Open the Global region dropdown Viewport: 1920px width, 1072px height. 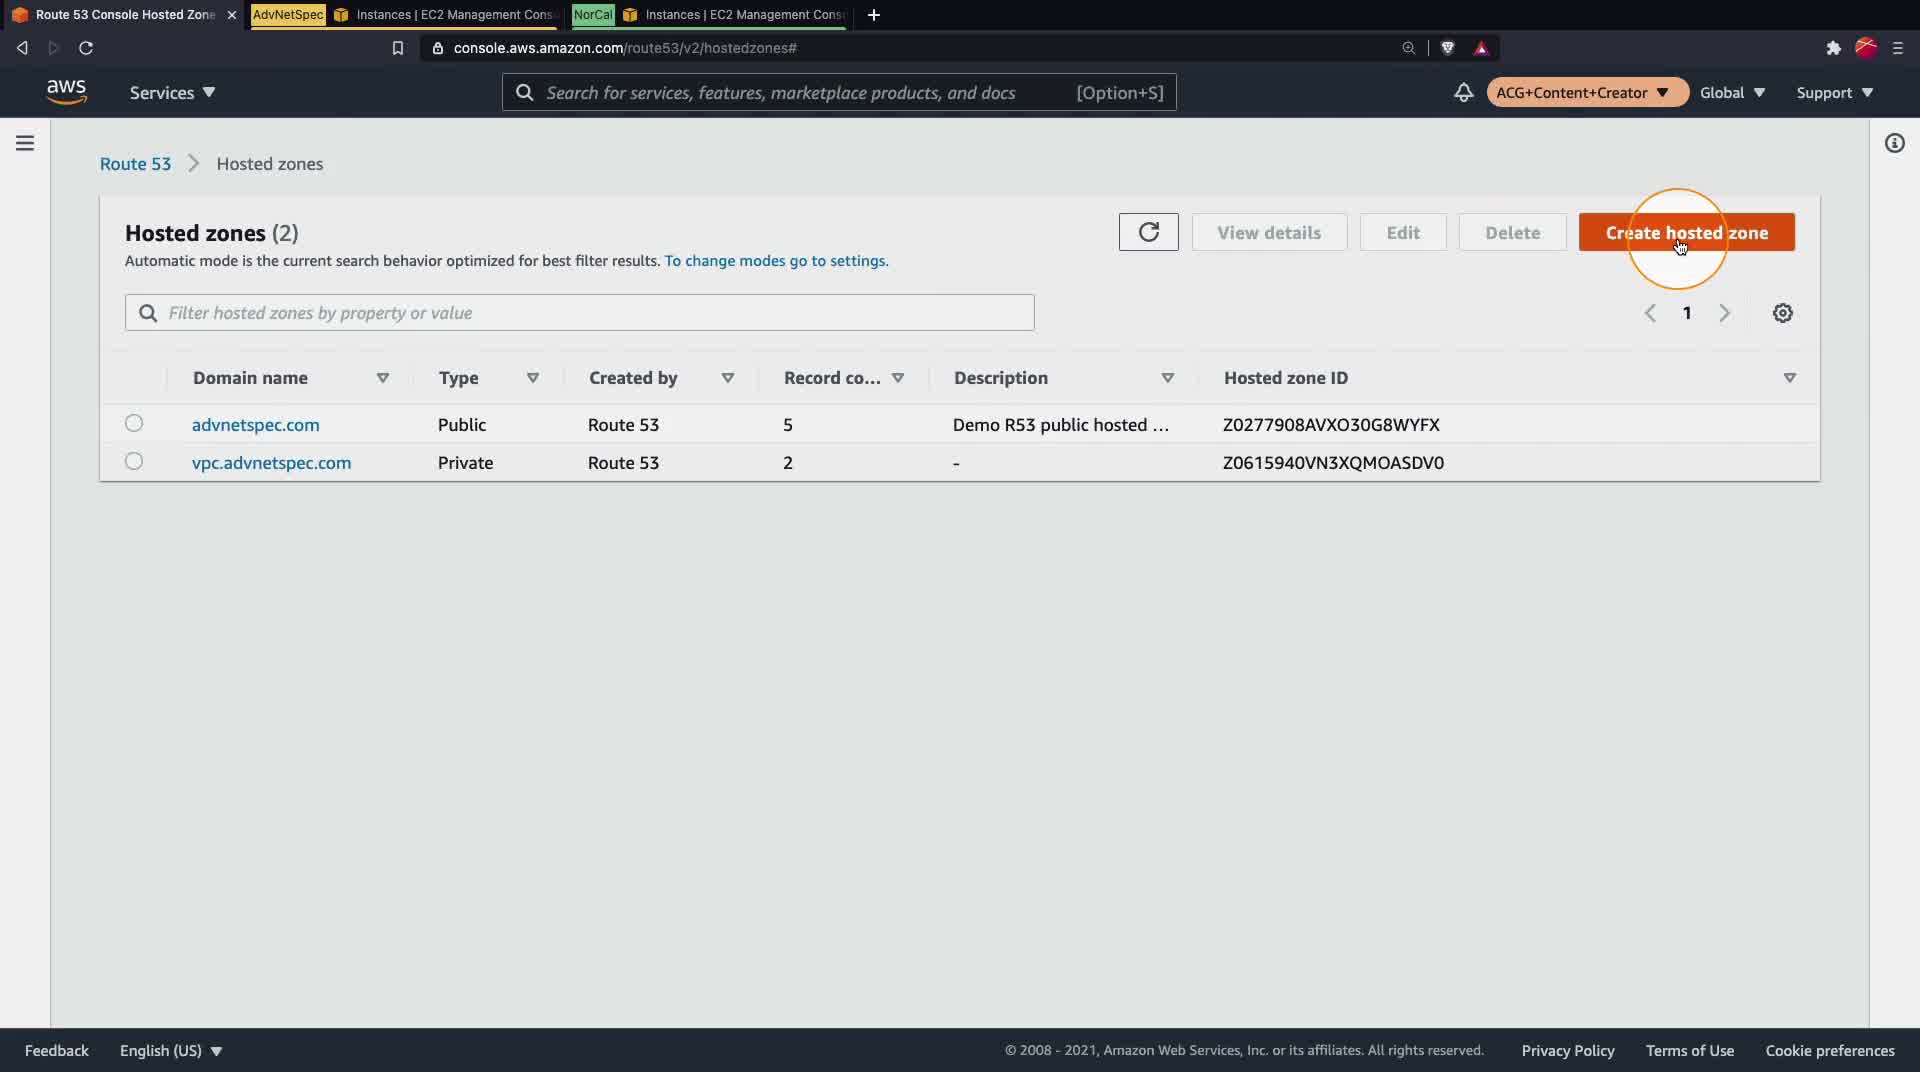click(x=1732, y=92)
